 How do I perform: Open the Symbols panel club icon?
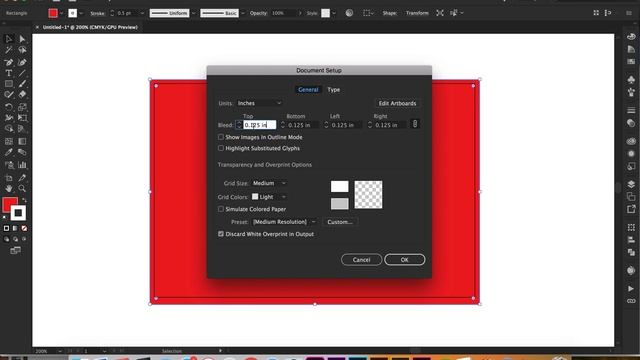click(631, 80)
